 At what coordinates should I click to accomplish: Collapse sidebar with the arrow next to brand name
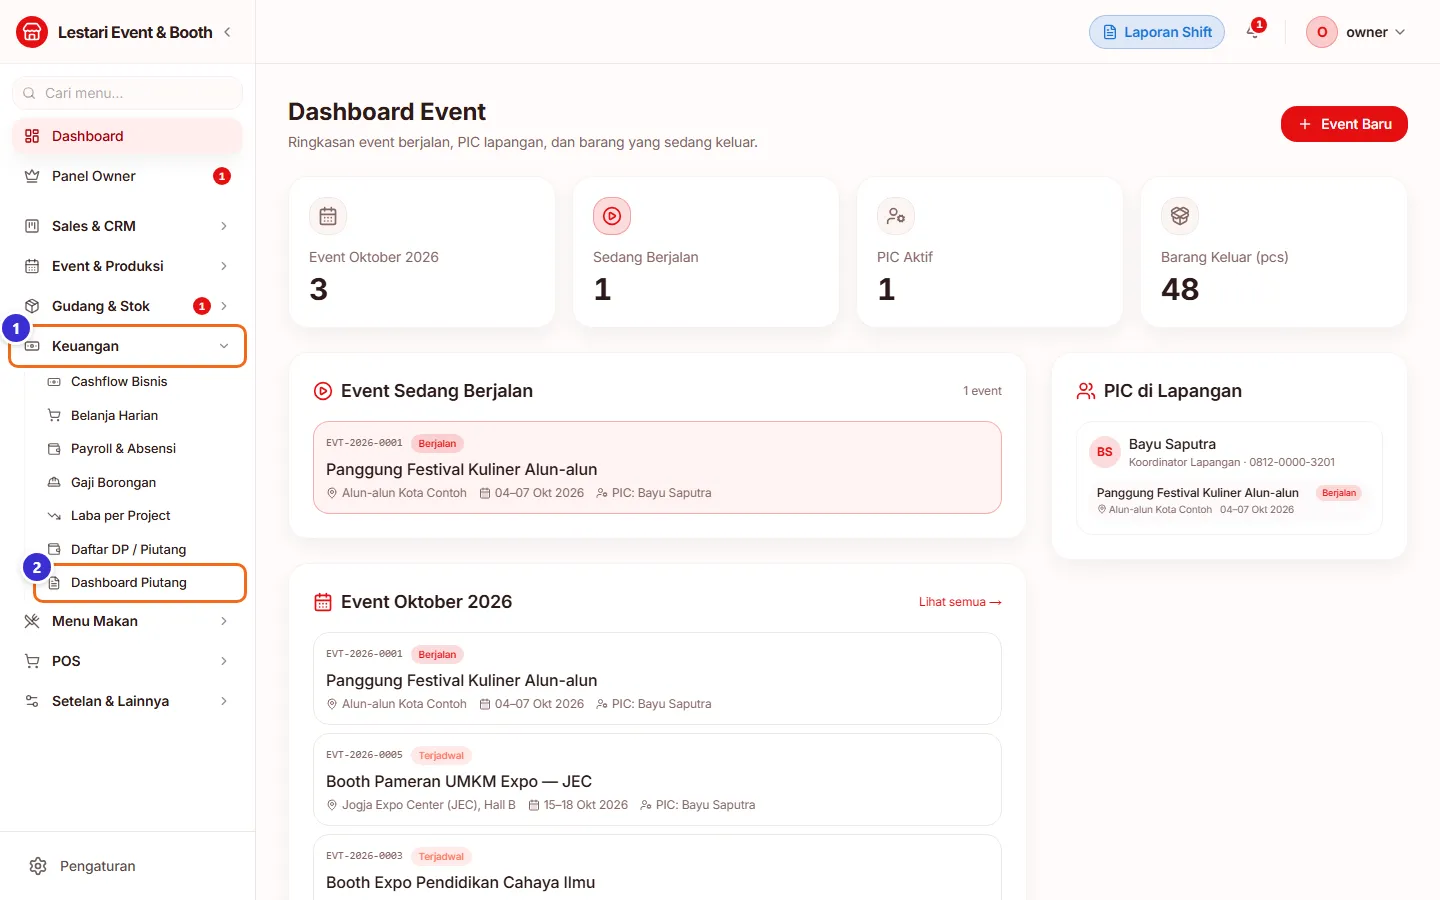coord(228,32)
